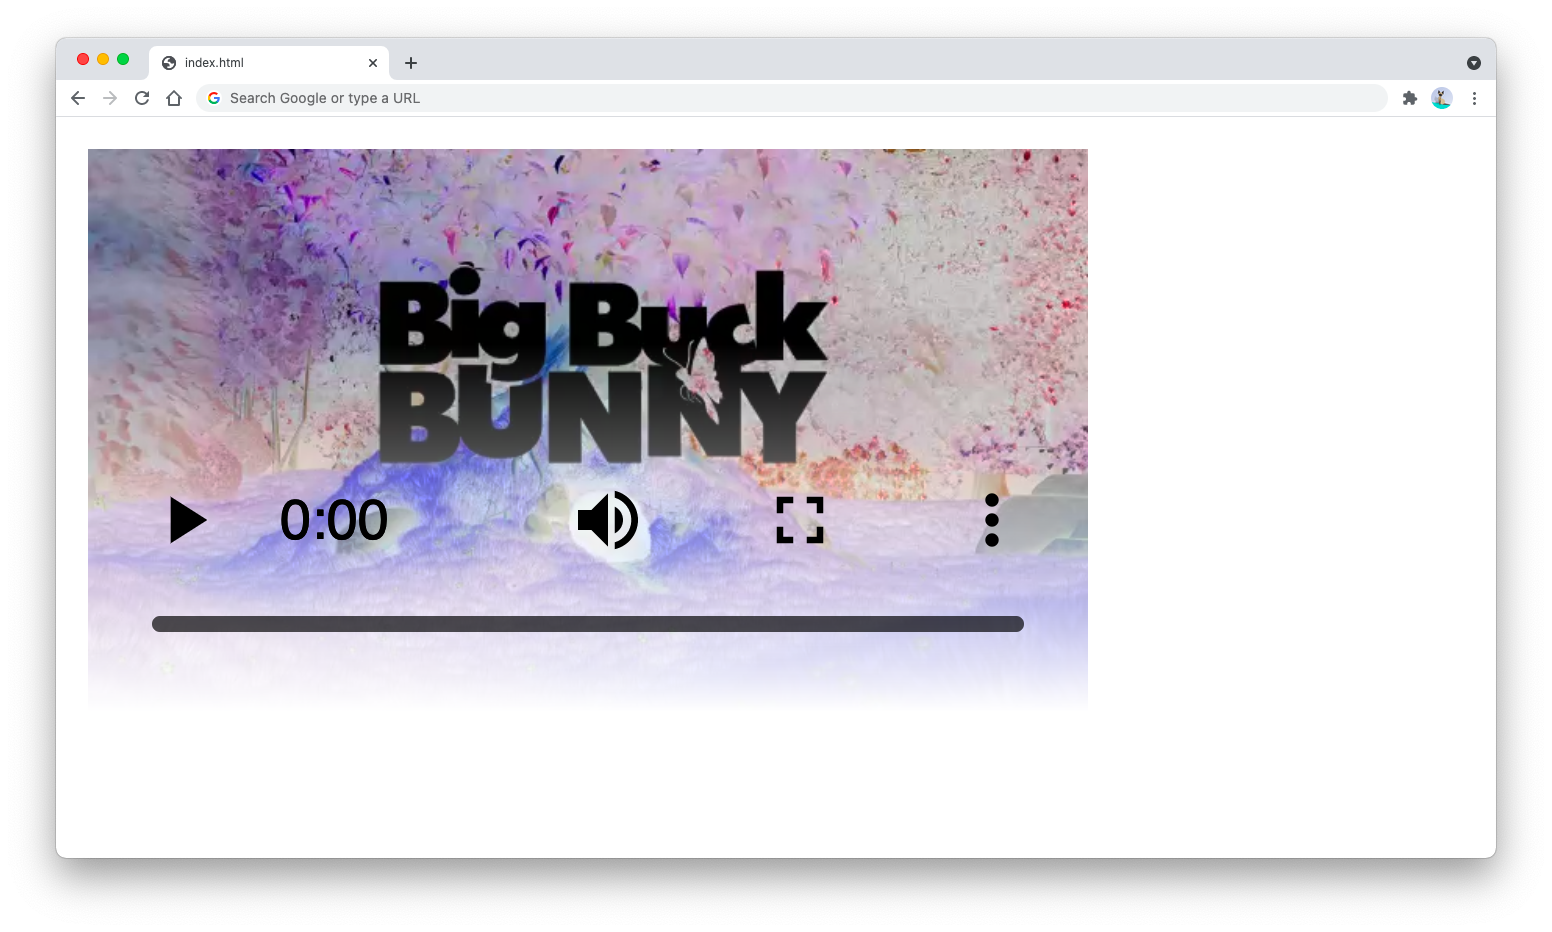Click the Google icon in address bar
This screenshot has height=932, width=1552.
(x=214, y=98)
